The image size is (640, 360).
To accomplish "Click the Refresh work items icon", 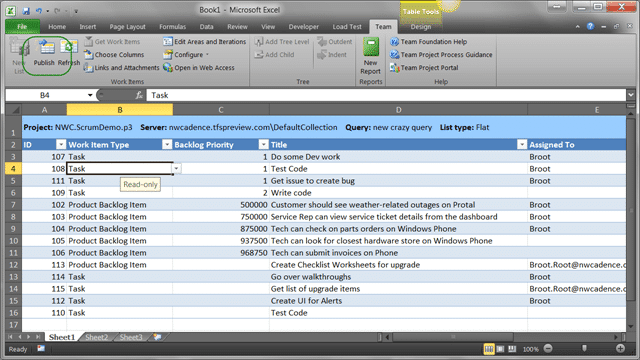I will 69,53.
